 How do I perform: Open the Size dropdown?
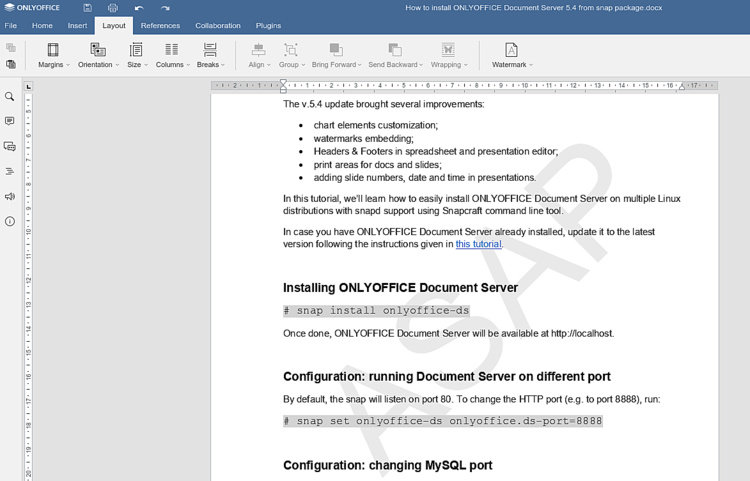136,55
